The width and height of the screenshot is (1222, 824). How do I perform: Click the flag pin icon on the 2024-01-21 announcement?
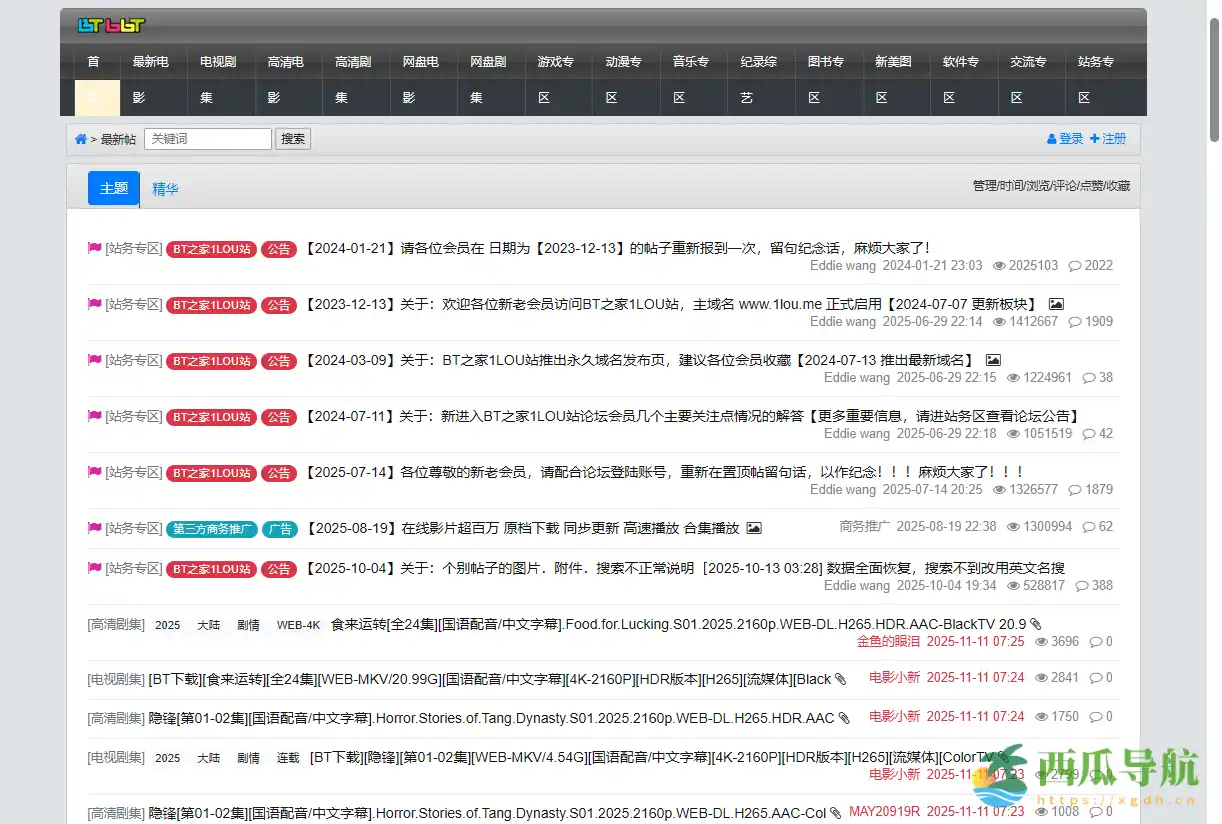94,248
